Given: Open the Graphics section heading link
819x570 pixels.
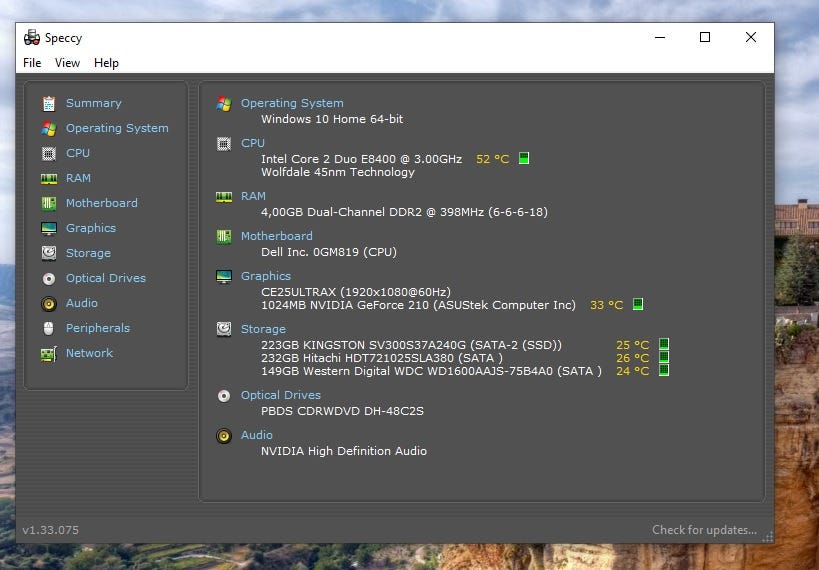Looking at the screenshot, I should coord(266,276).
